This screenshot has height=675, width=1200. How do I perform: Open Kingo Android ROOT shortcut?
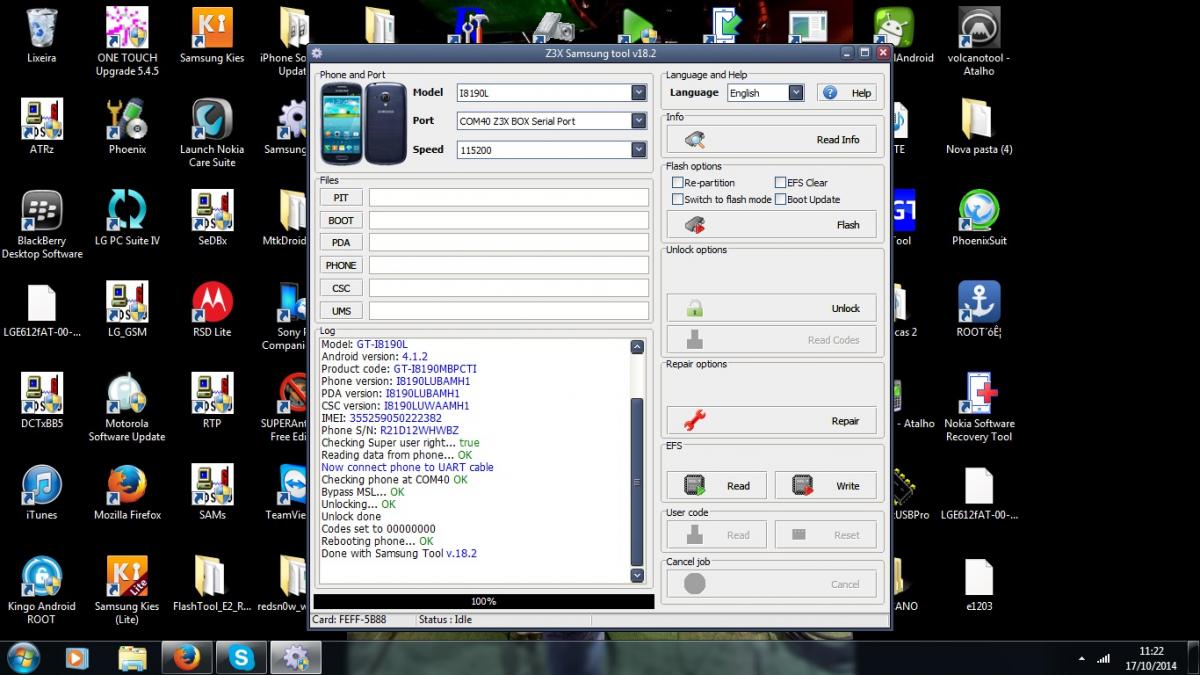click(42, 591)
